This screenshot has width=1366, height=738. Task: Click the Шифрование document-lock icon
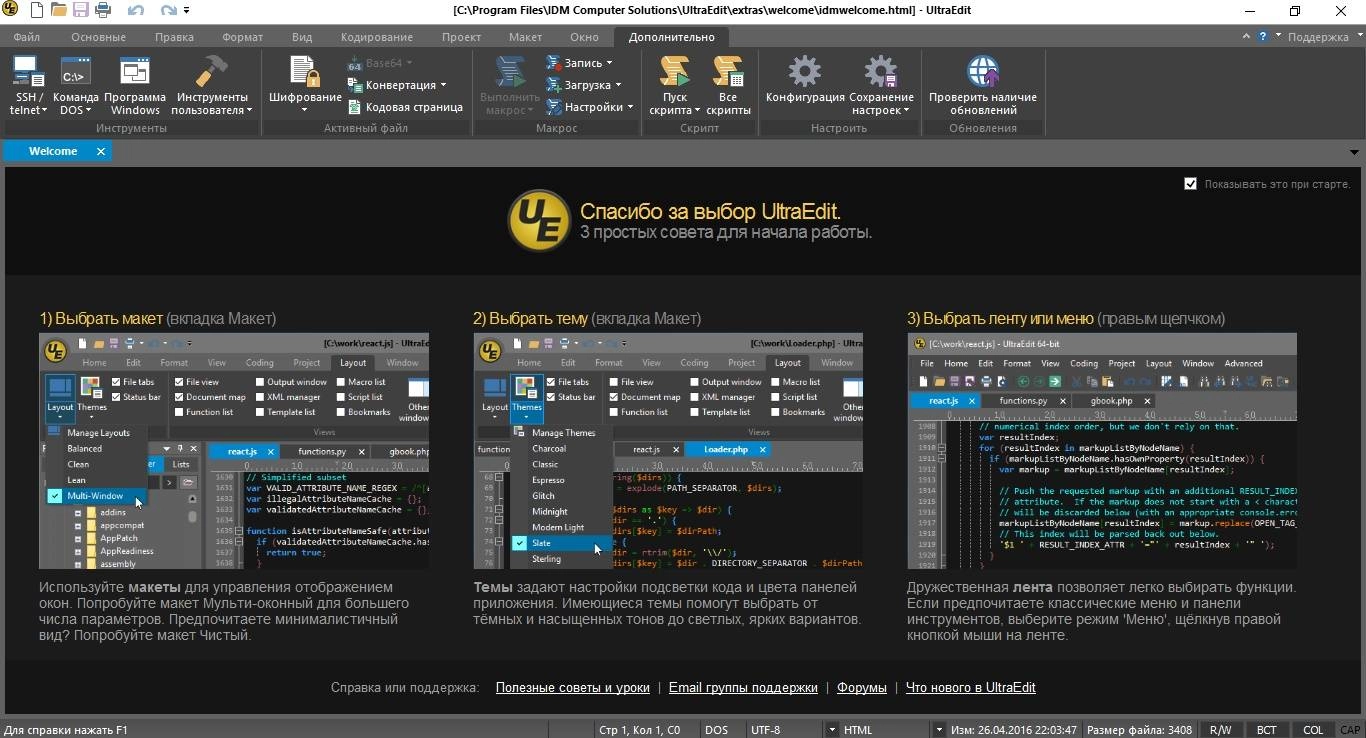pyautogui.click(x=305, y=72)
